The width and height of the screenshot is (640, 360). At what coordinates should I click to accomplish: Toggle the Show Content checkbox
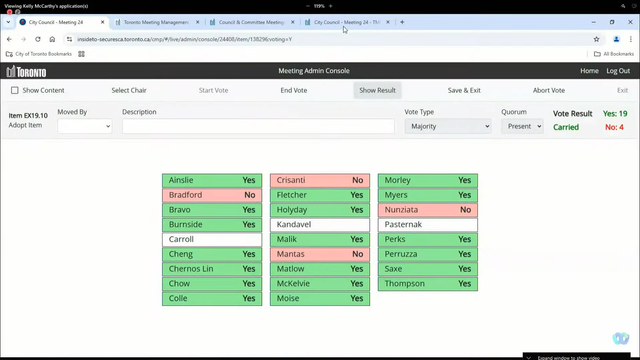pos(15,90)
